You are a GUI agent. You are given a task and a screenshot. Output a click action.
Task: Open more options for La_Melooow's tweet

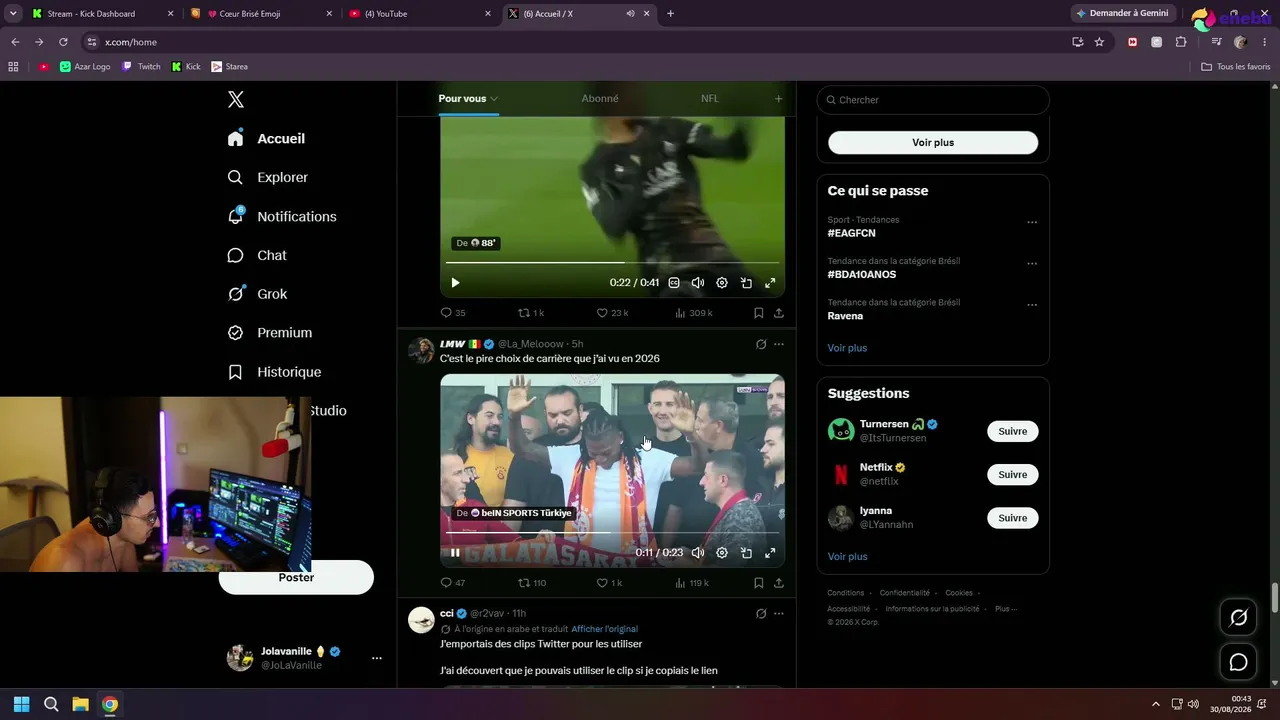[779, 344]
